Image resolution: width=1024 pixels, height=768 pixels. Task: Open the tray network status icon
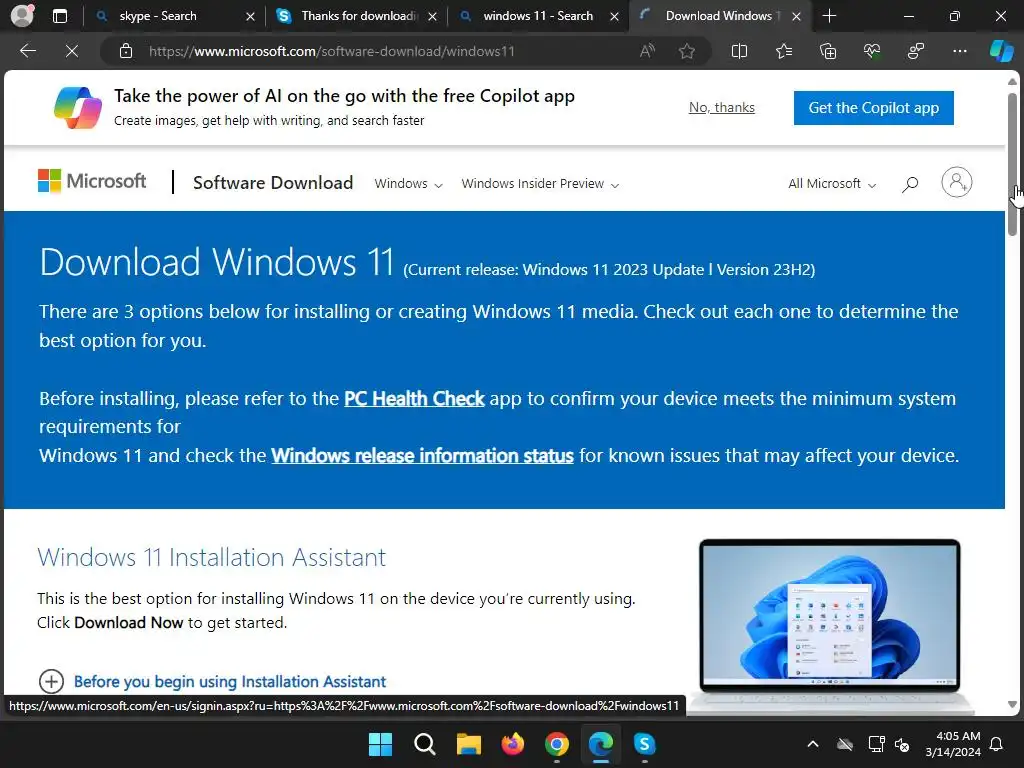876,744
